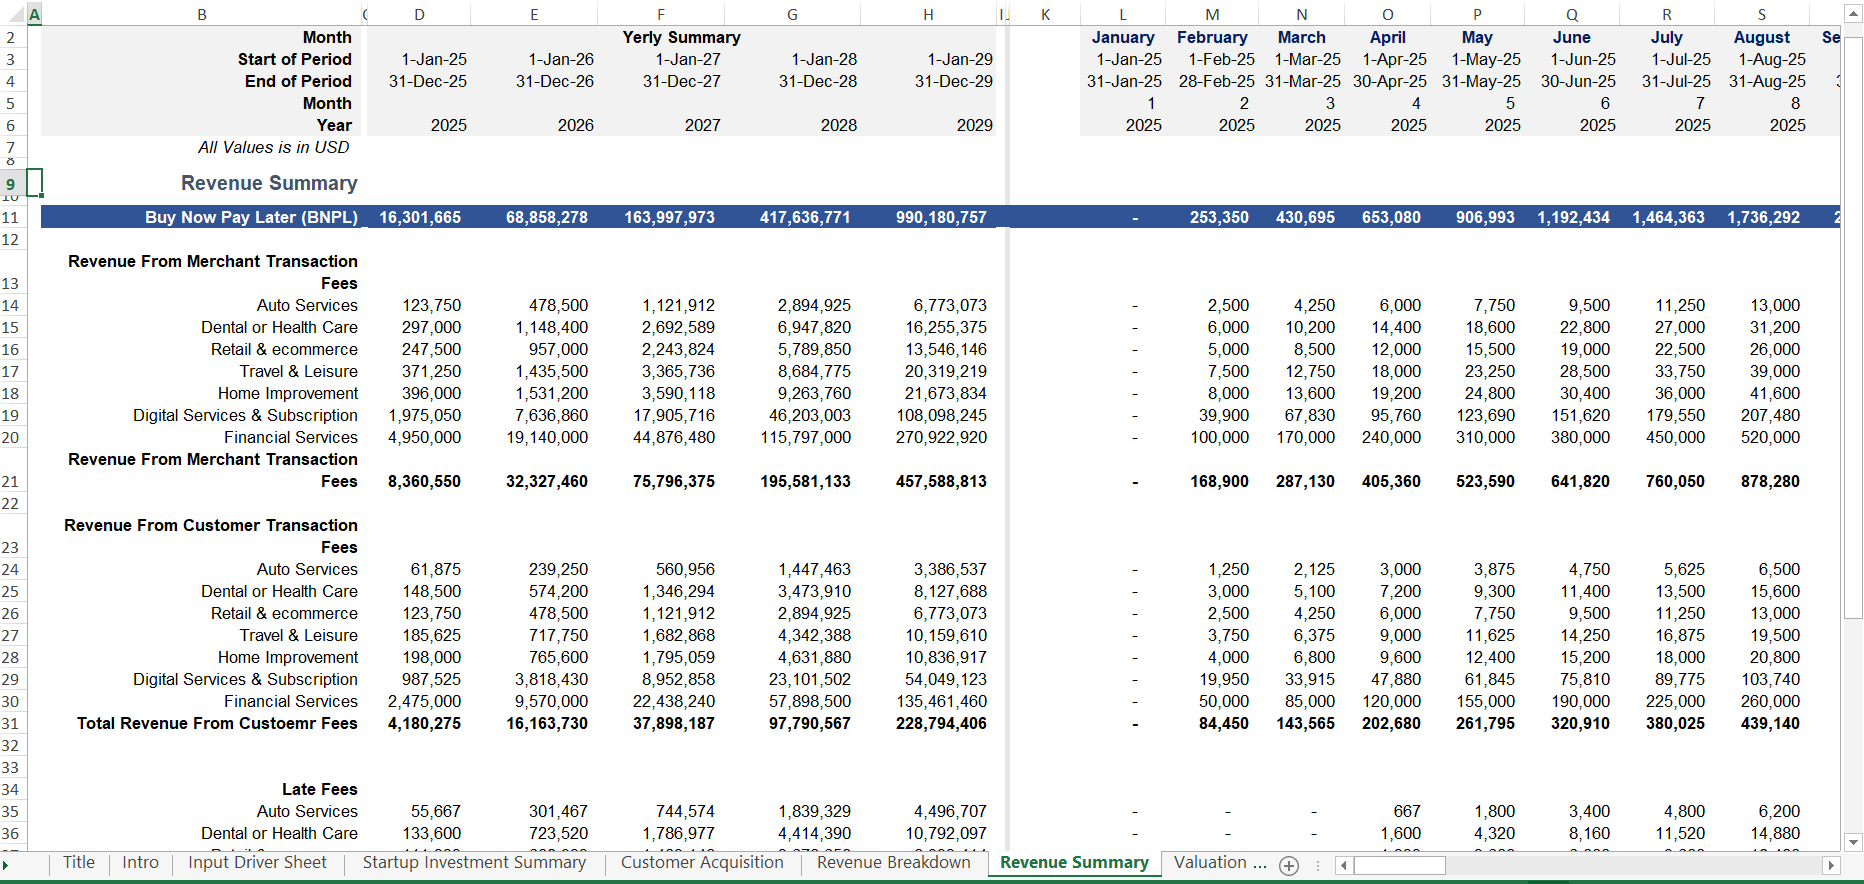This screenshot has width=1864, height=884.
Task: Select customer fees total 4,180,275
Action: click(x=424, y=723)
